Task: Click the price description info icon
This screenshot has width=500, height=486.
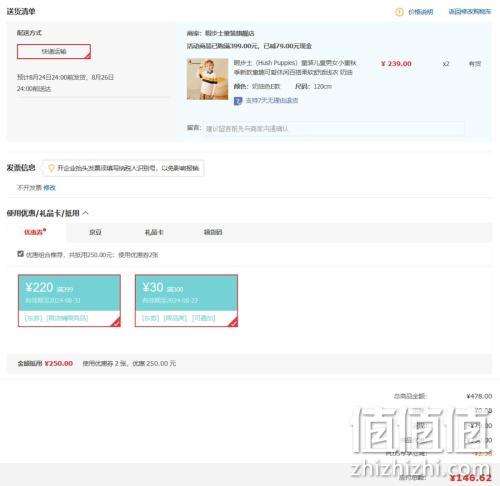Action: tap(399, 12)
